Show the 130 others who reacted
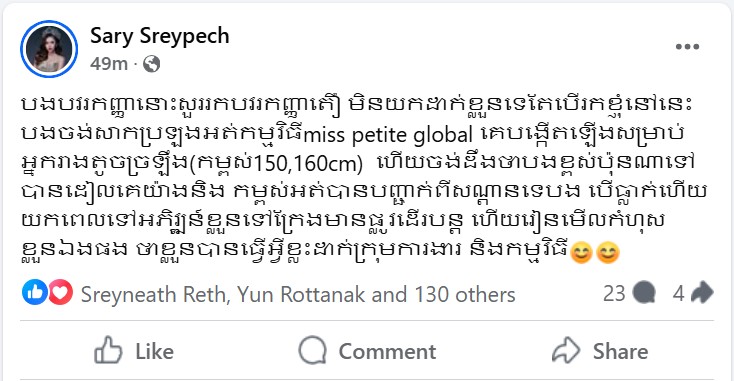Viewport: 734px width, 381px height. [x=465, y=295]
